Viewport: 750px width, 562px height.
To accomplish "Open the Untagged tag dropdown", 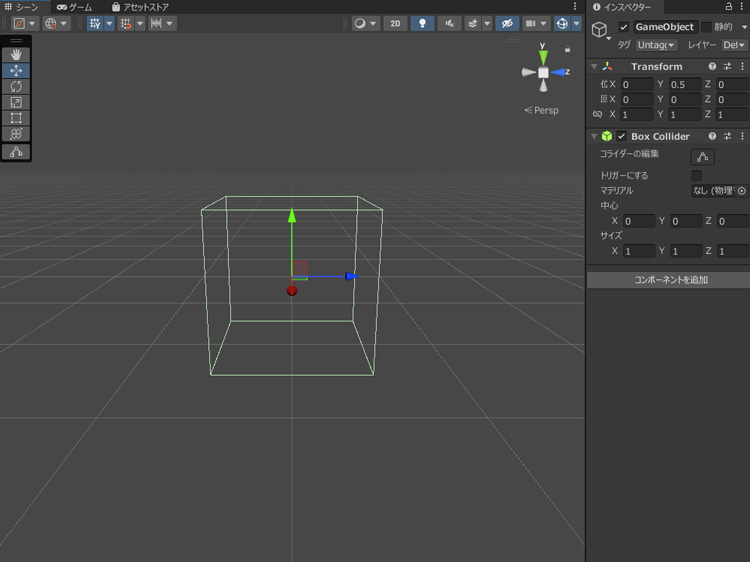I will 657,45.
